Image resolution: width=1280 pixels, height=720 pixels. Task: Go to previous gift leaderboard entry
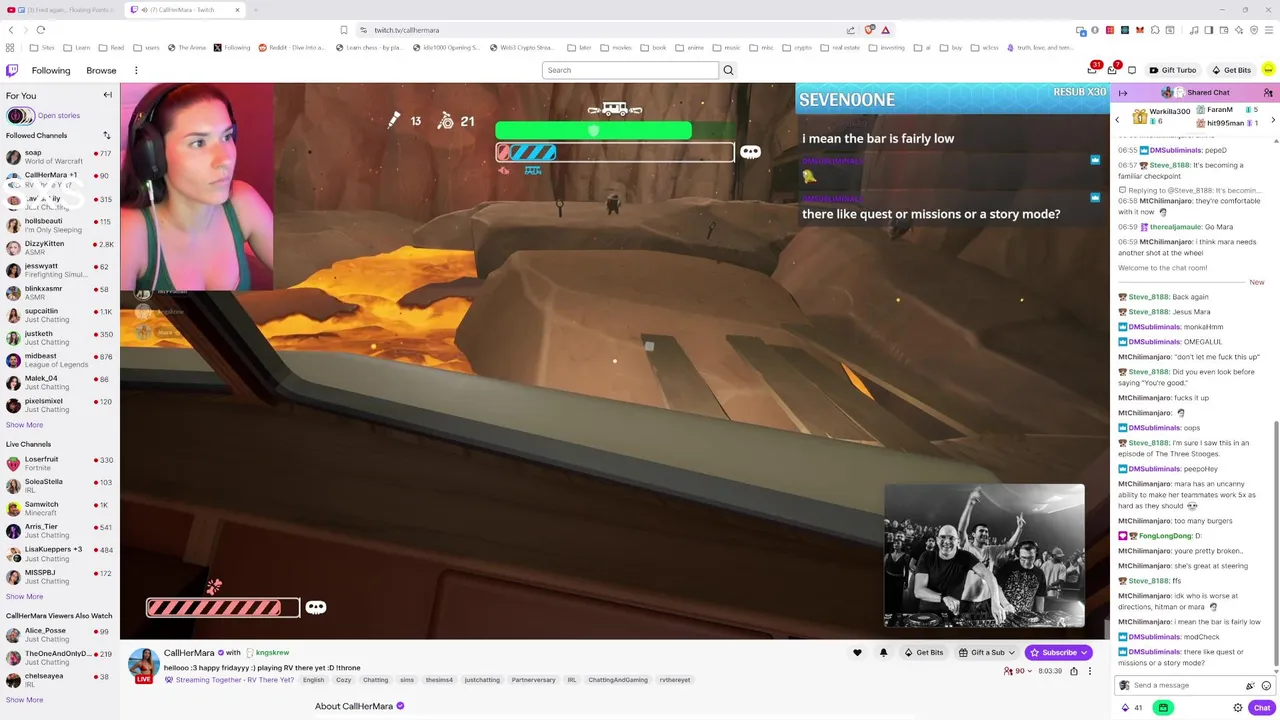1118,120
